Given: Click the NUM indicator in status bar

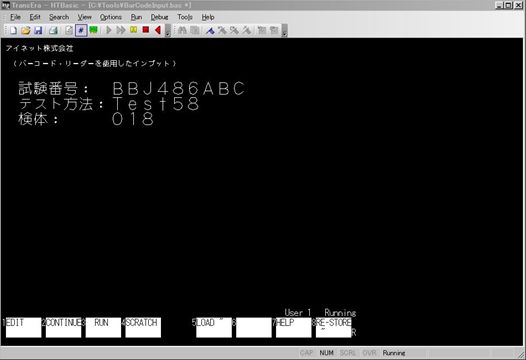Looking at the screenshot, I should 326,353.
